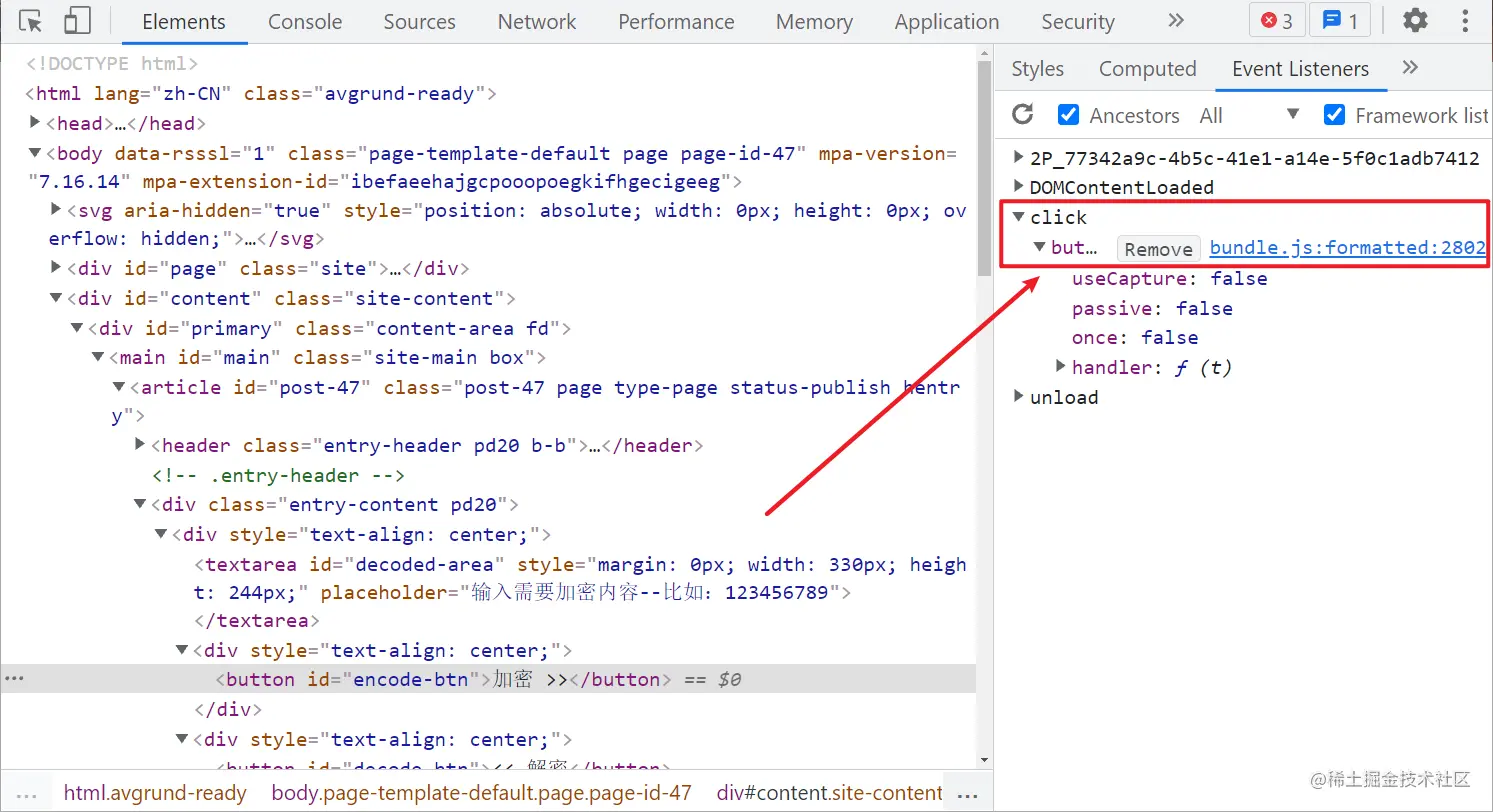The height and width of the screenshot is (812, 1493).
Task: Activate the inspect element picker icon
Action: click(x=31, y=21)
